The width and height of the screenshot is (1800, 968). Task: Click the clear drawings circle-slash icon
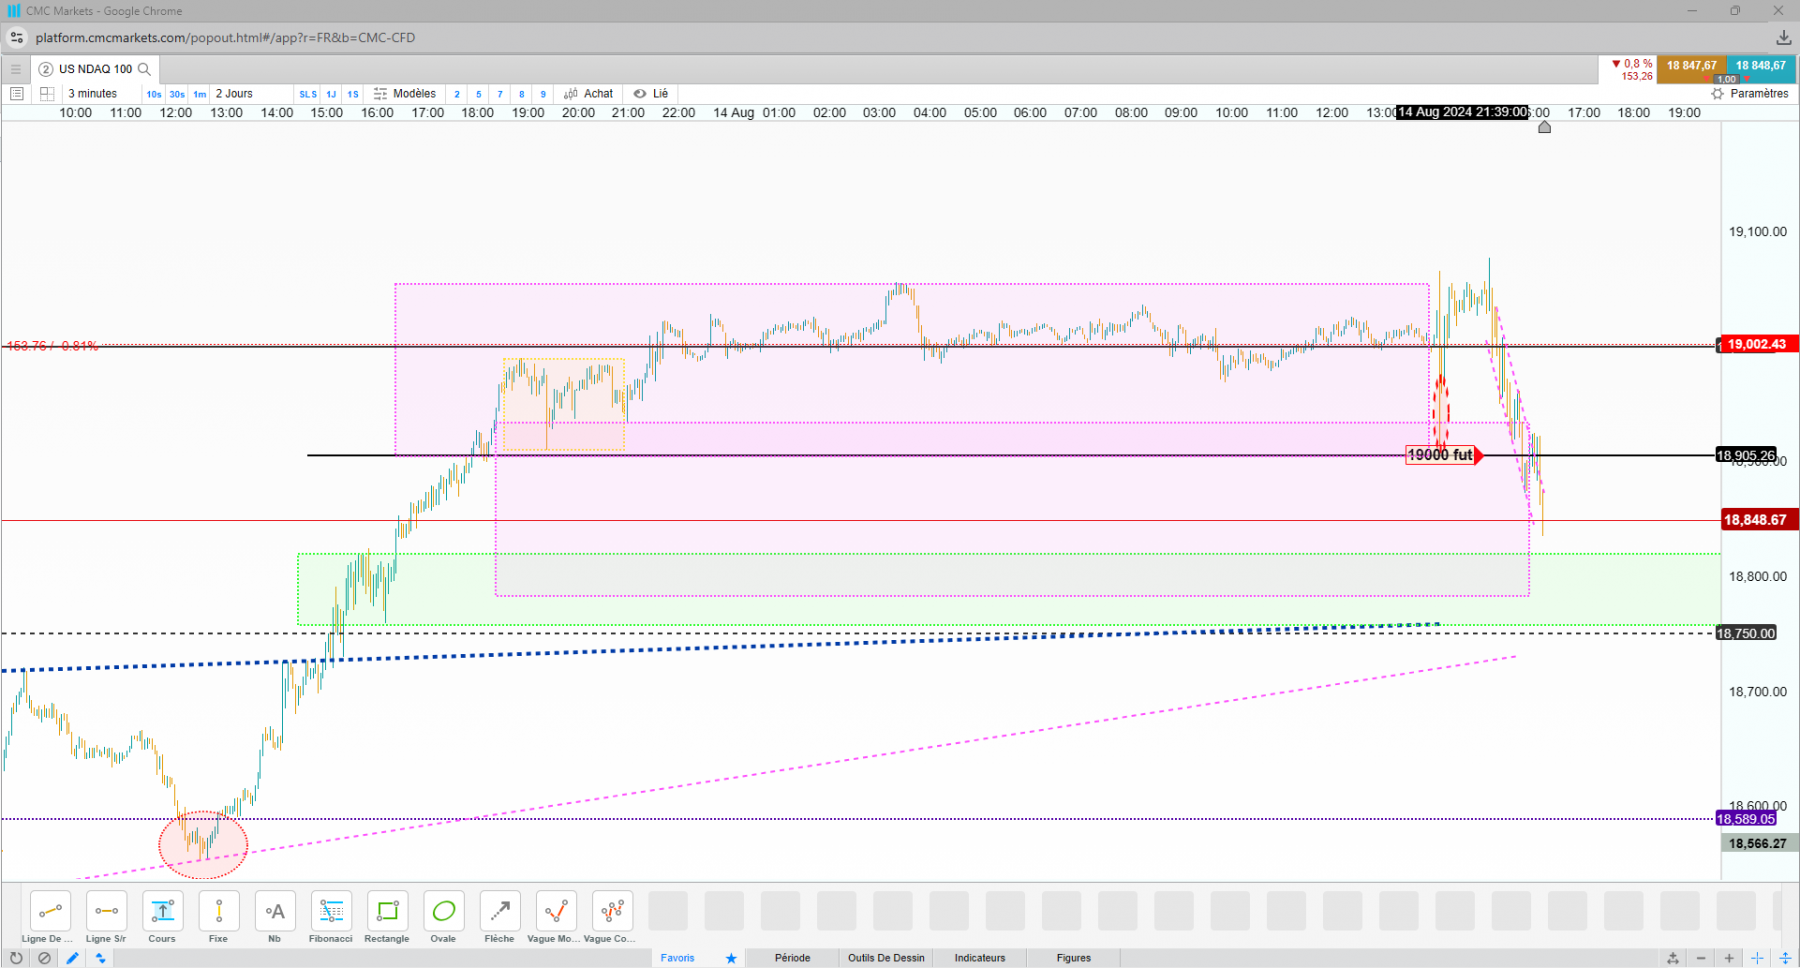pos(44,958)
